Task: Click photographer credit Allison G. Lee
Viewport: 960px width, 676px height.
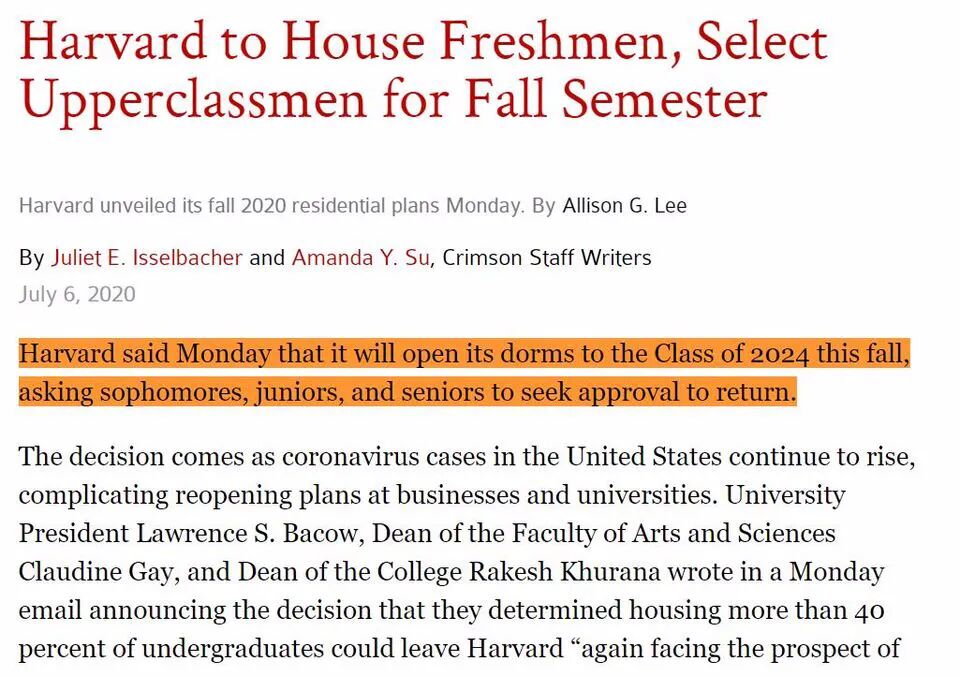Action: click(624, 206)
